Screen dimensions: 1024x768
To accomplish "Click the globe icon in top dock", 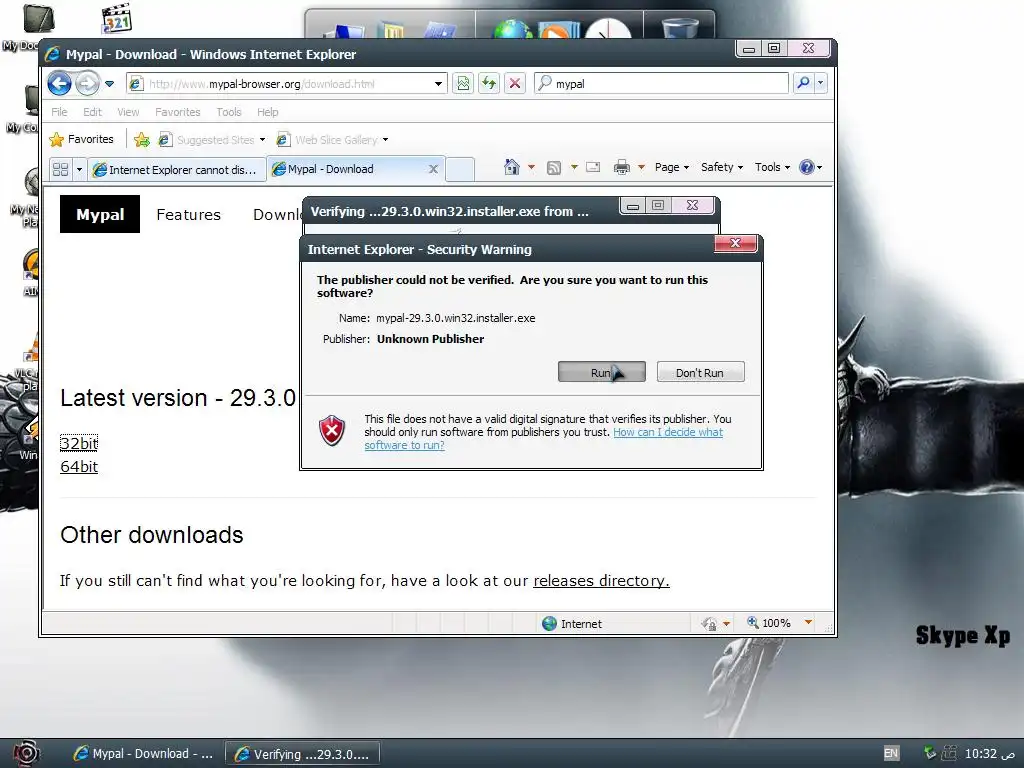I will 513,28.
